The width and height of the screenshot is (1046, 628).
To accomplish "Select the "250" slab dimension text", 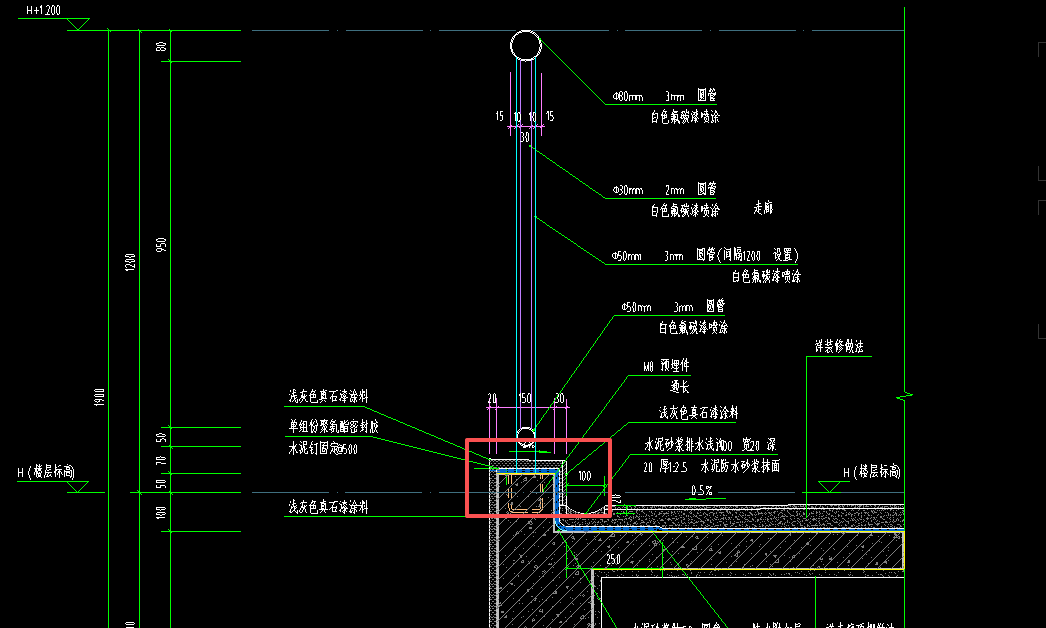I will [614, 559].
